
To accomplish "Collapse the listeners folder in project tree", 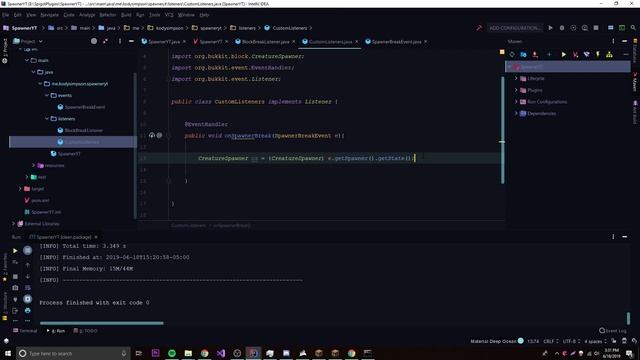I will [47, 118].
